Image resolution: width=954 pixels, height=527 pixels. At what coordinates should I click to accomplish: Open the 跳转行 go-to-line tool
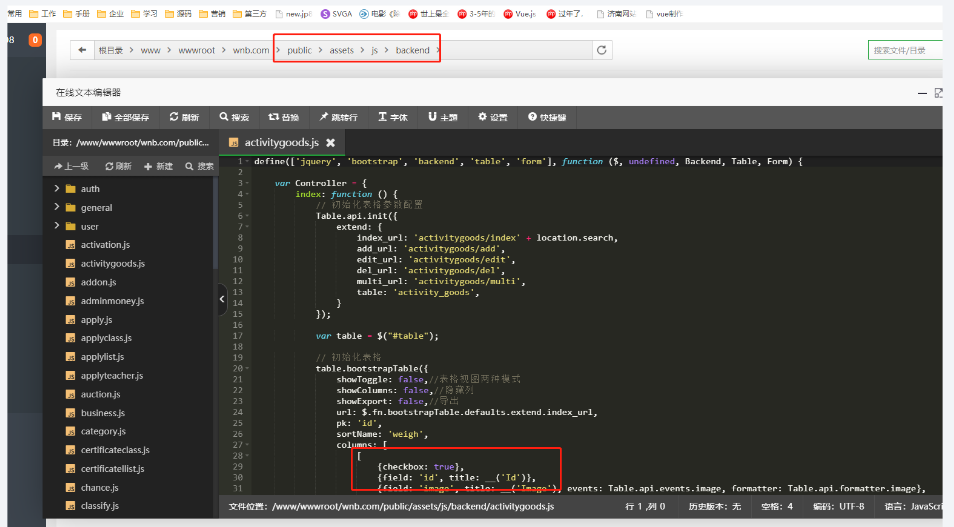coord(338,117)
